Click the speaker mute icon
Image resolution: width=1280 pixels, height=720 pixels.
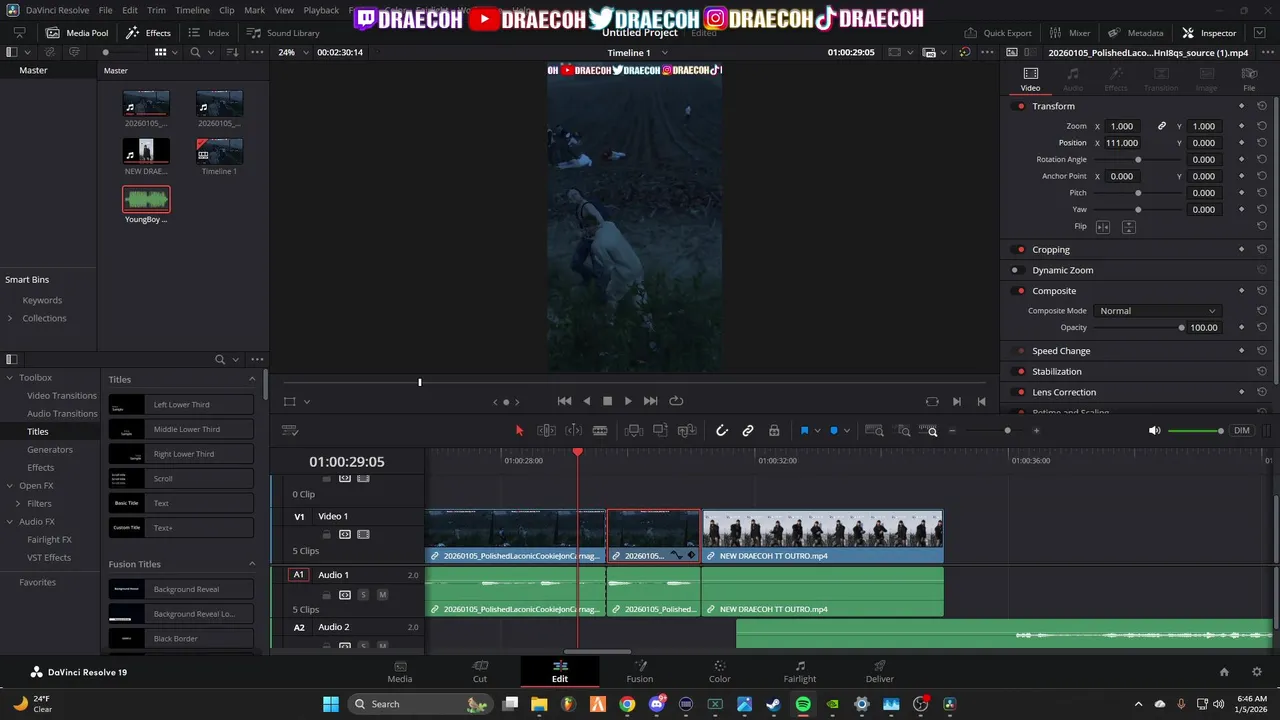click(1155, 431)
